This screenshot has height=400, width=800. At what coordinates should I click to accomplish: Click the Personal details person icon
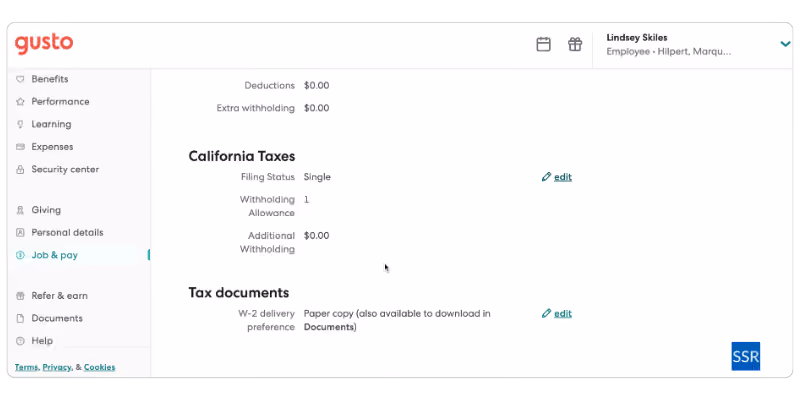(20, 232)
